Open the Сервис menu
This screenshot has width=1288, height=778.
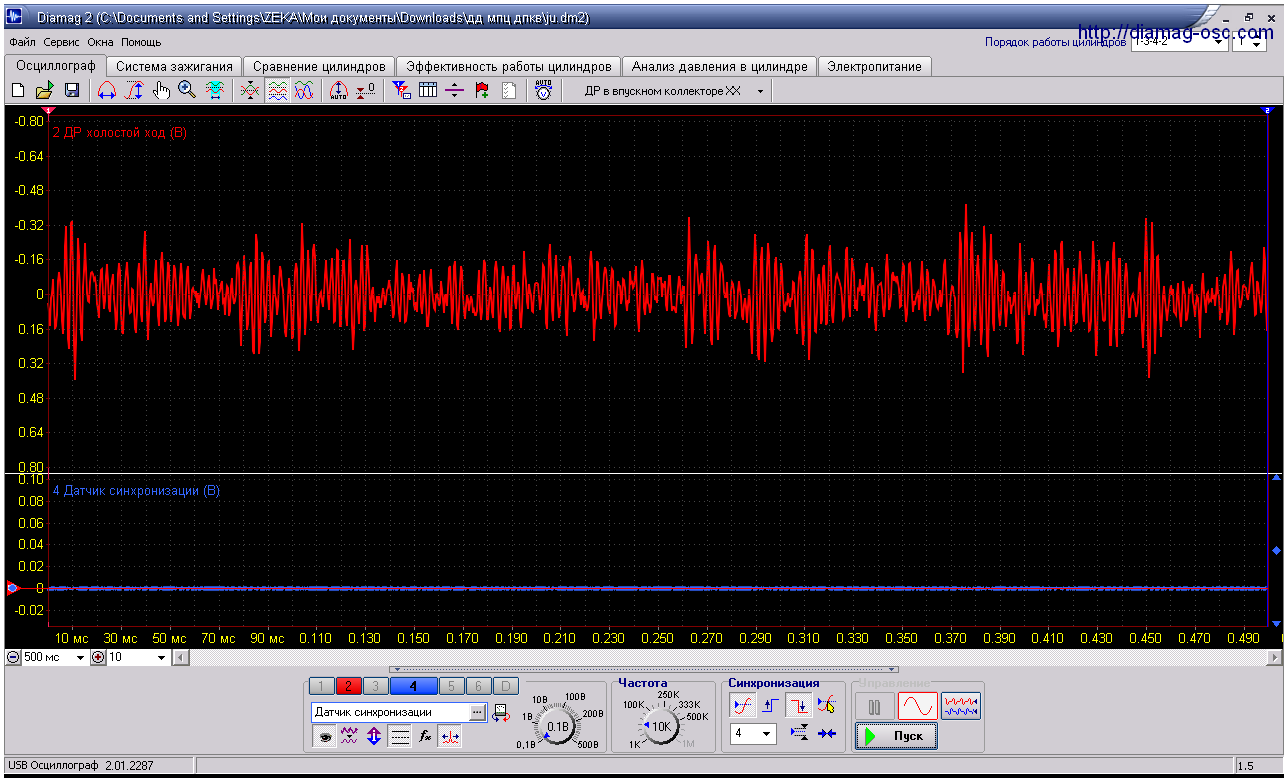click(62, 42)
